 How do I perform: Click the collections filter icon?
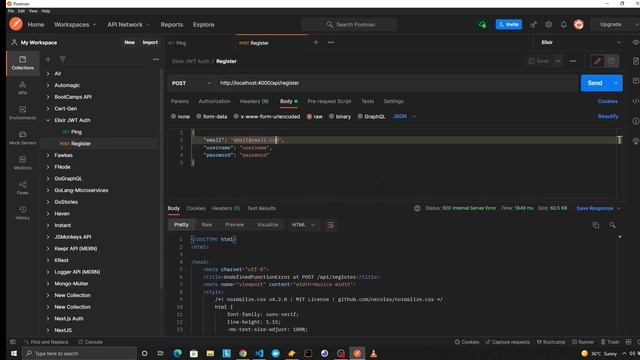point(62,60)
